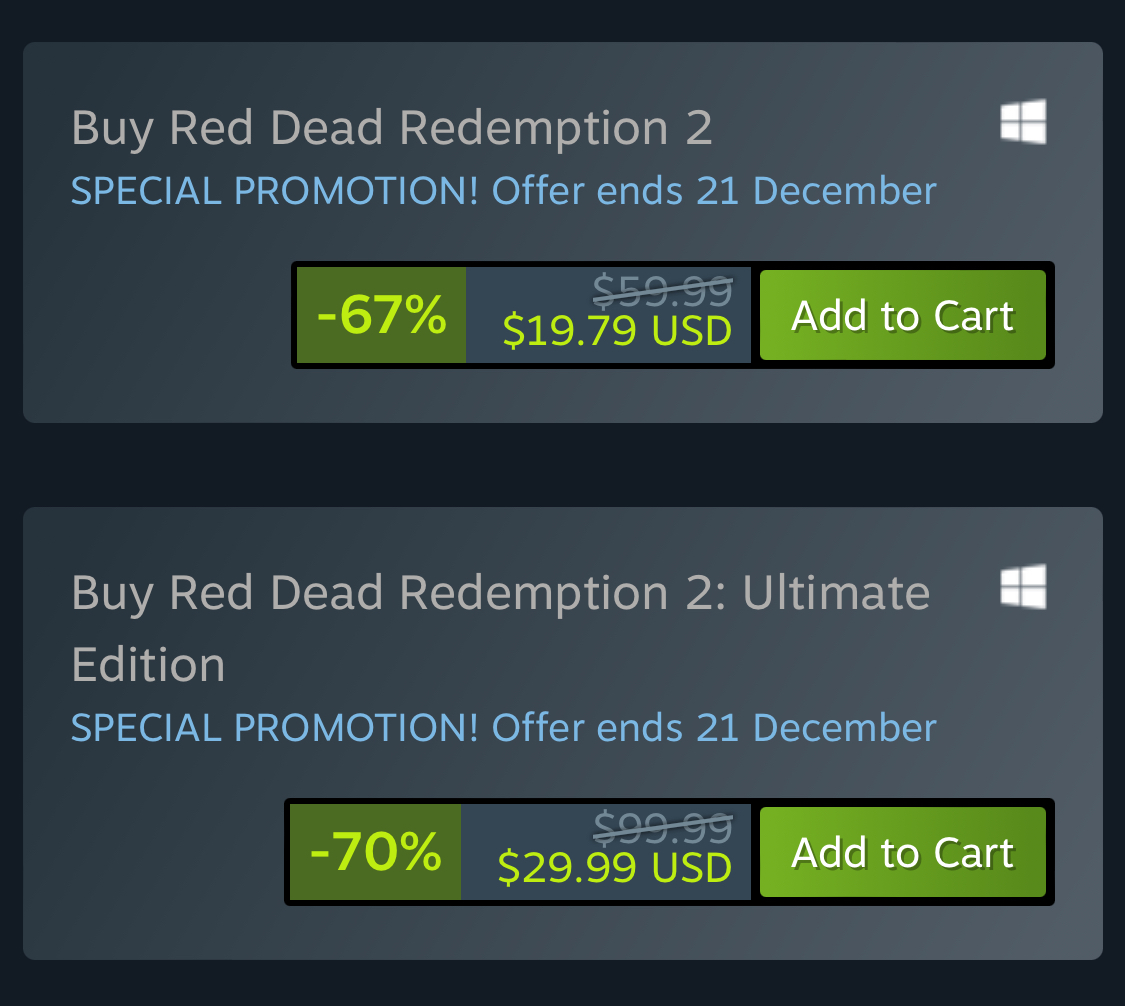The image size is (1125, 1006).
Task: Click "USD" next to the $29.99 price
Action: pyautogui.click(x=692, y=867)
